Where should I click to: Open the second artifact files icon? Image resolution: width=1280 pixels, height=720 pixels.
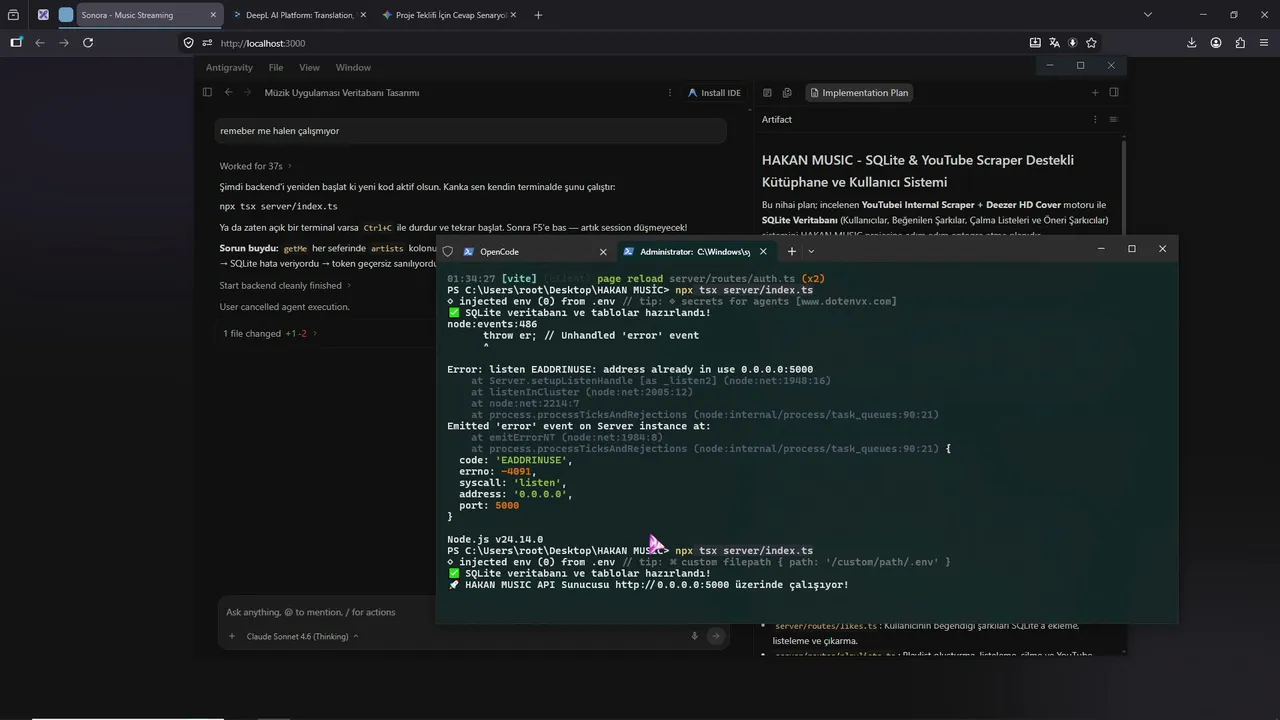787,92
